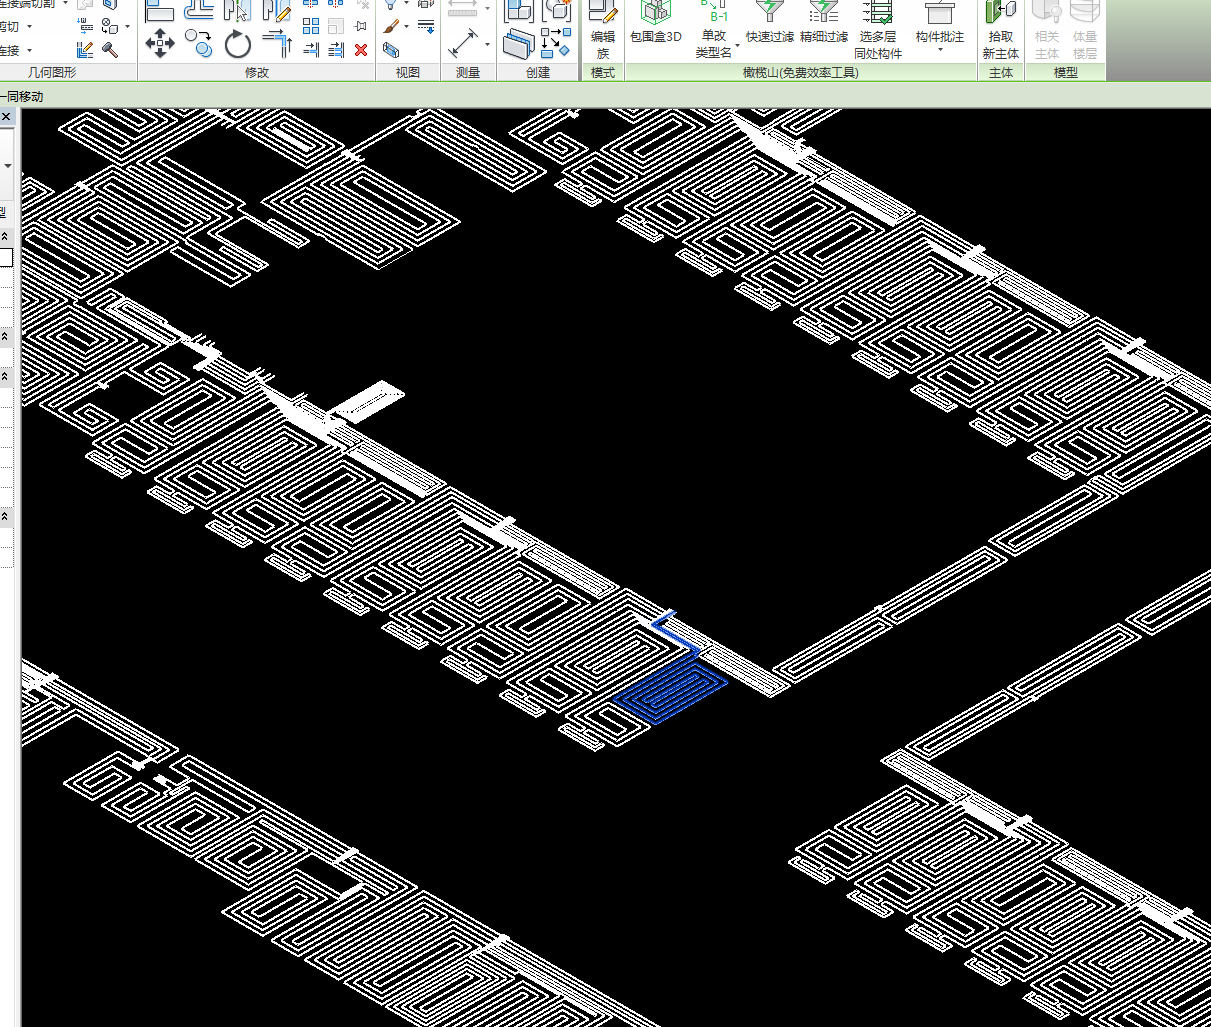The width and height of the screenshot is (1211, 1027).
Task: Launch the 快速过滤 quick filter
Action: tap(770, 24)
